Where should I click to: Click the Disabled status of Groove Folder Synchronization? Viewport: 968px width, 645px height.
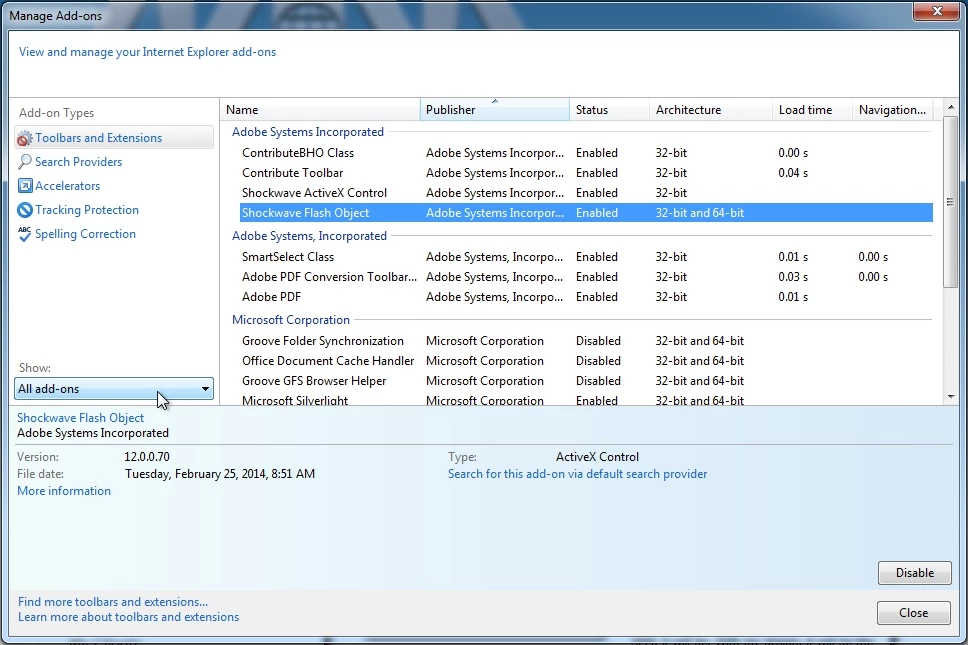click(598, 341)
